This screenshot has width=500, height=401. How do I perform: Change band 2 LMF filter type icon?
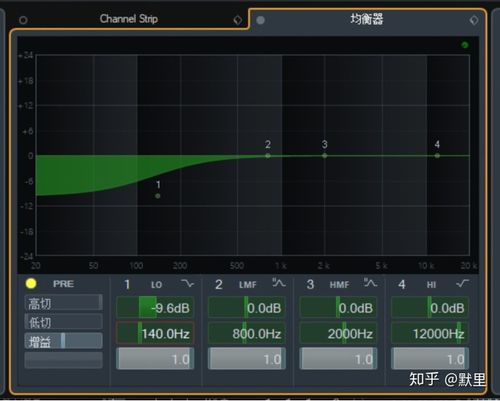(279, 283)
